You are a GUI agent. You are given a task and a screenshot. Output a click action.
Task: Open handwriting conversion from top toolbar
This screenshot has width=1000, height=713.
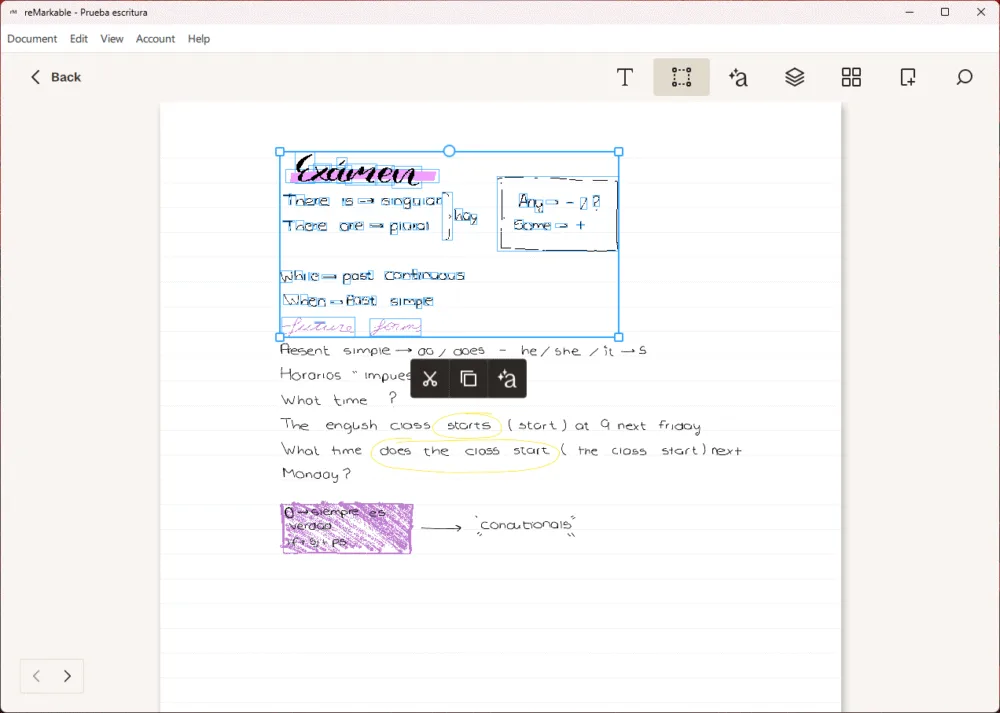[738, 77]
